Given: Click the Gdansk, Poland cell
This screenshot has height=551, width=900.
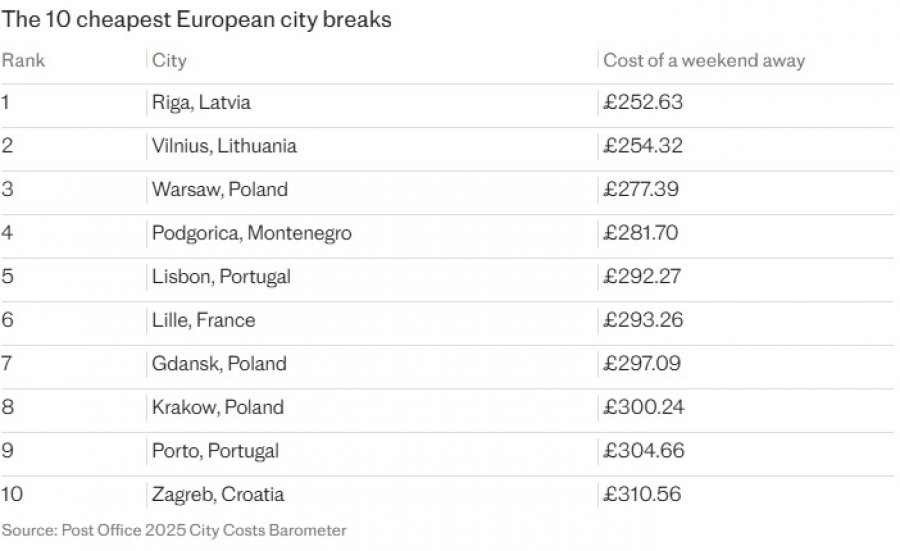Looking at the screenshot, I should tap(219, 363).
